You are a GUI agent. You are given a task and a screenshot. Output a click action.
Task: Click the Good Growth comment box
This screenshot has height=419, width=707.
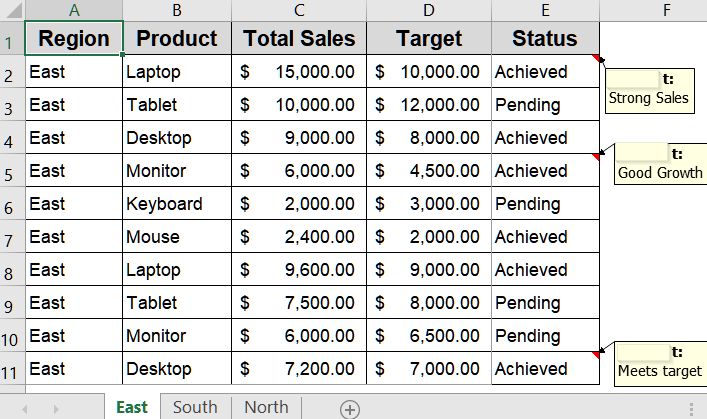tap(661, 164)
